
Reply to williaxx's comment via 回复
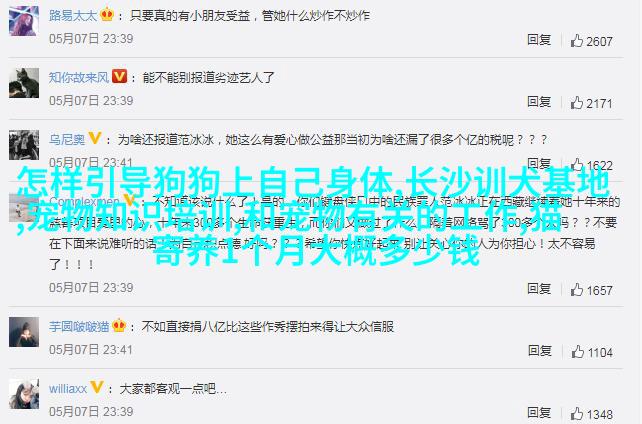point(539,413)
